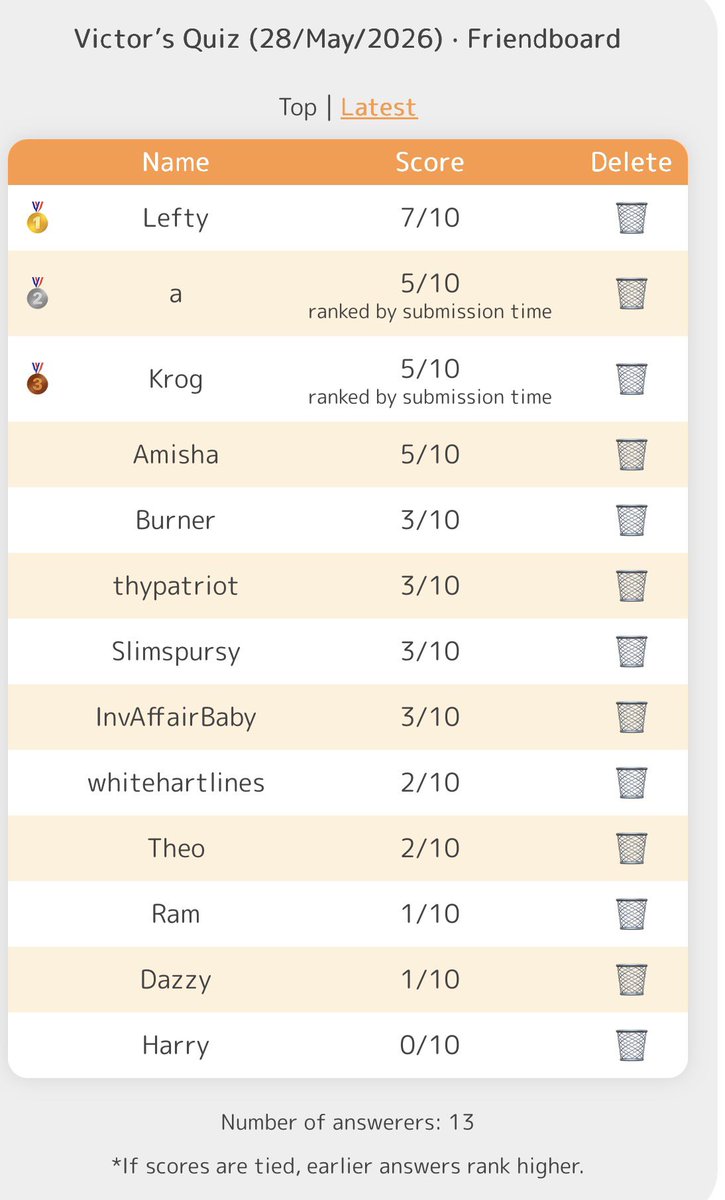Viewport: 725px width, 1200px height.
Task: Click trash icon next to Burner
Action: coord(632,520)
